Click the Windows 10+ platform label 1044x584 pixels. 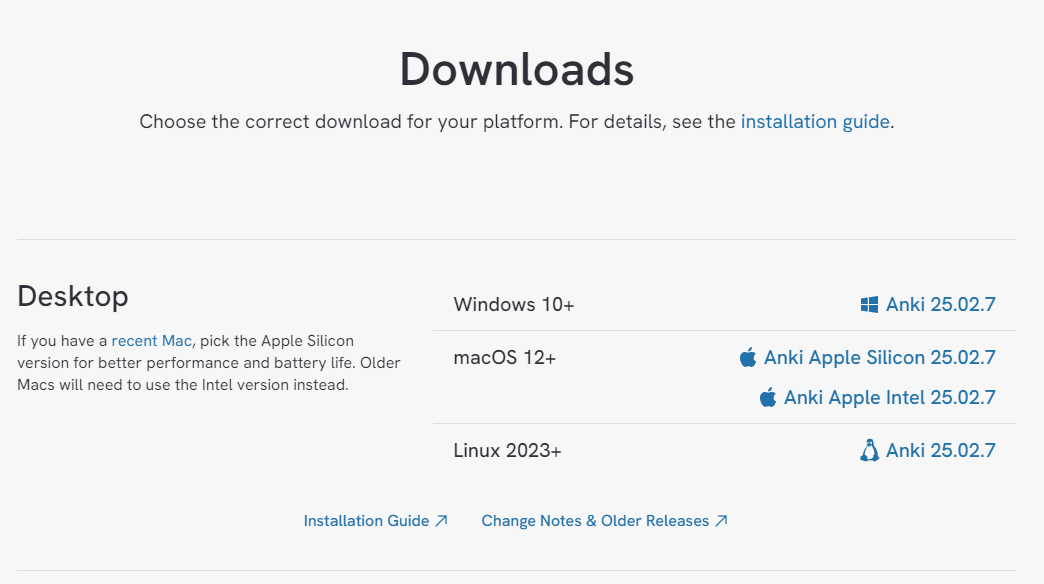coord(513,305)
